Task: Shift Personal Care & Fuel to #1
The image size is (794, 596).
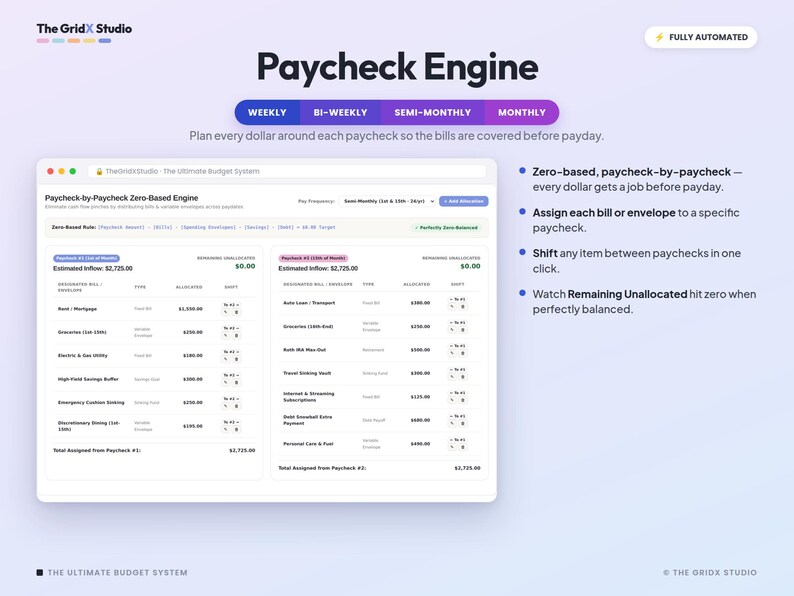Action: (457, 440)
